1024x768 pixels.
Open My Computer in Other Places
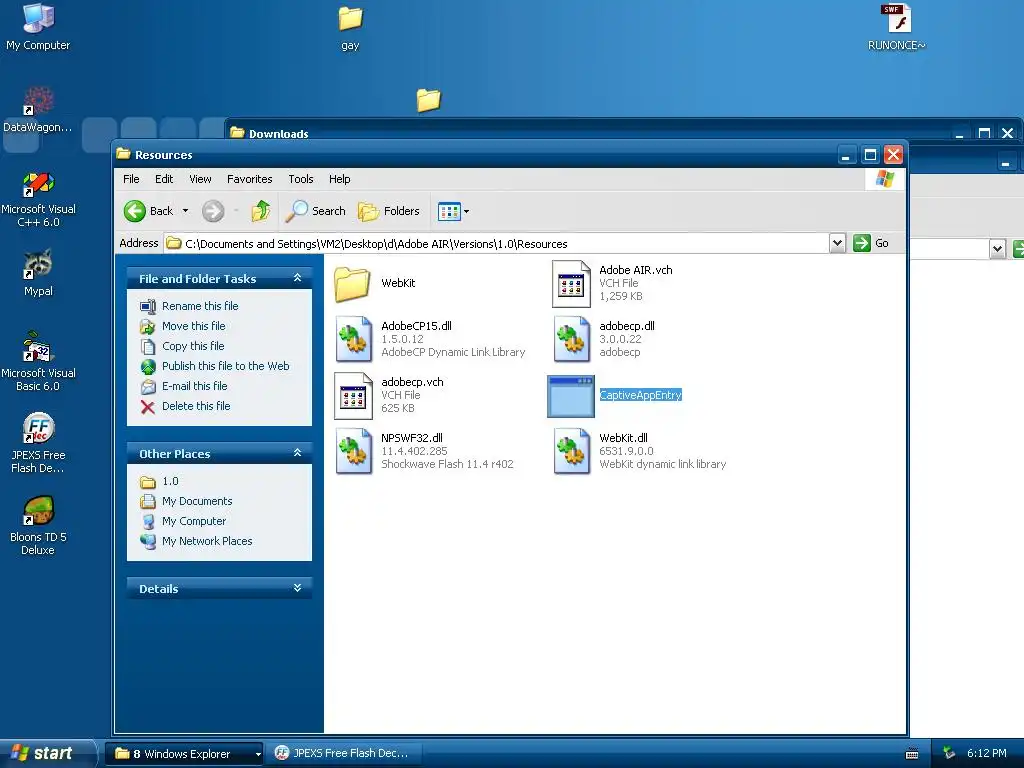pos(194,521)
